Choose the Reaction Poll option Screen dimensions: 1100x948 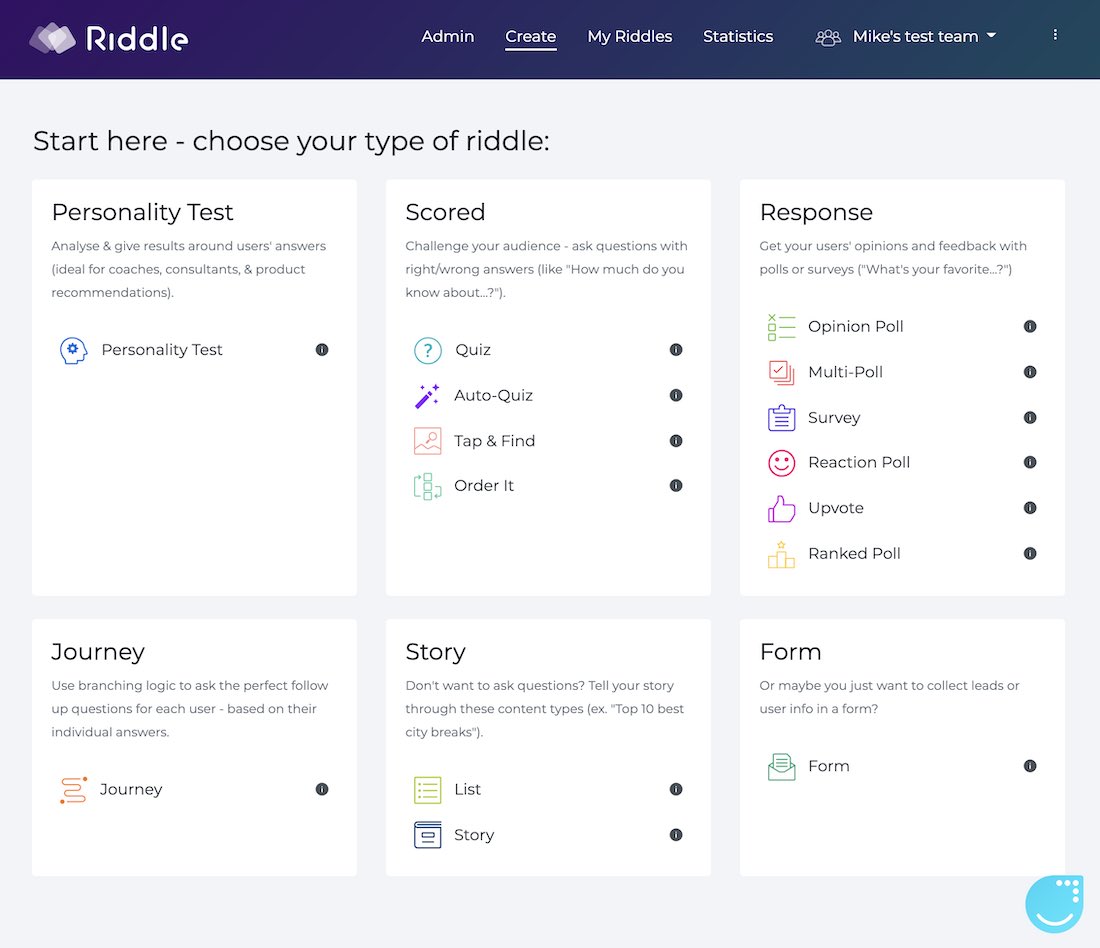tap(859, 462)
